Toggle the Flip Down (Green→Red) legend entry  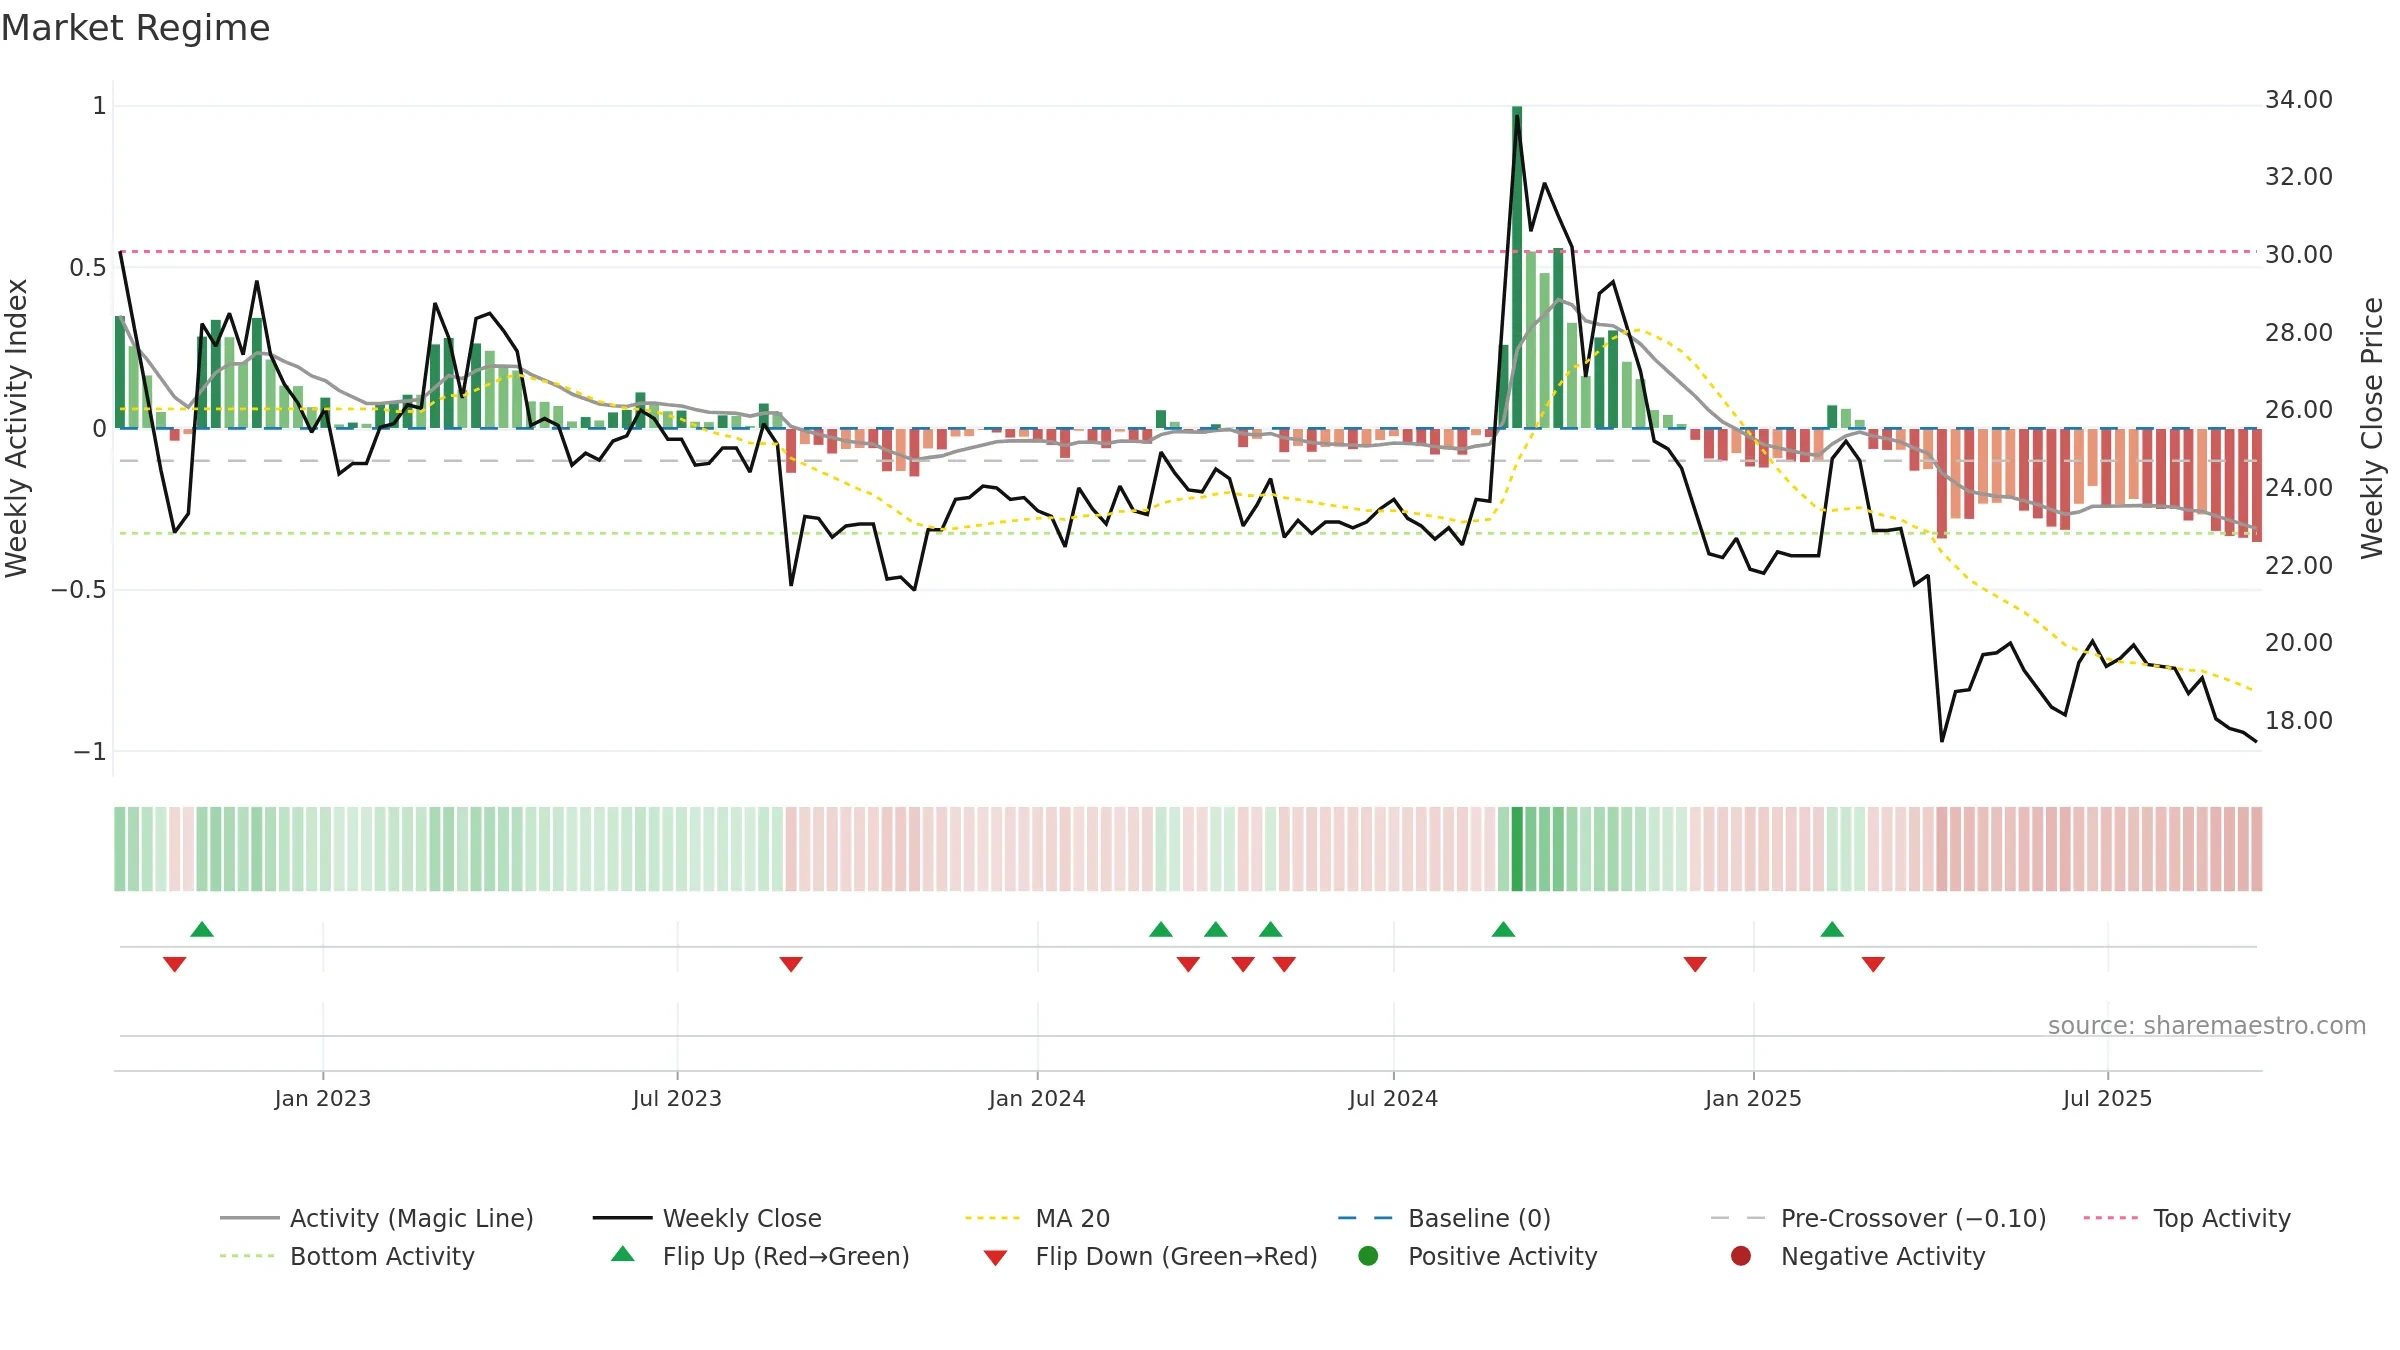1150,1256
